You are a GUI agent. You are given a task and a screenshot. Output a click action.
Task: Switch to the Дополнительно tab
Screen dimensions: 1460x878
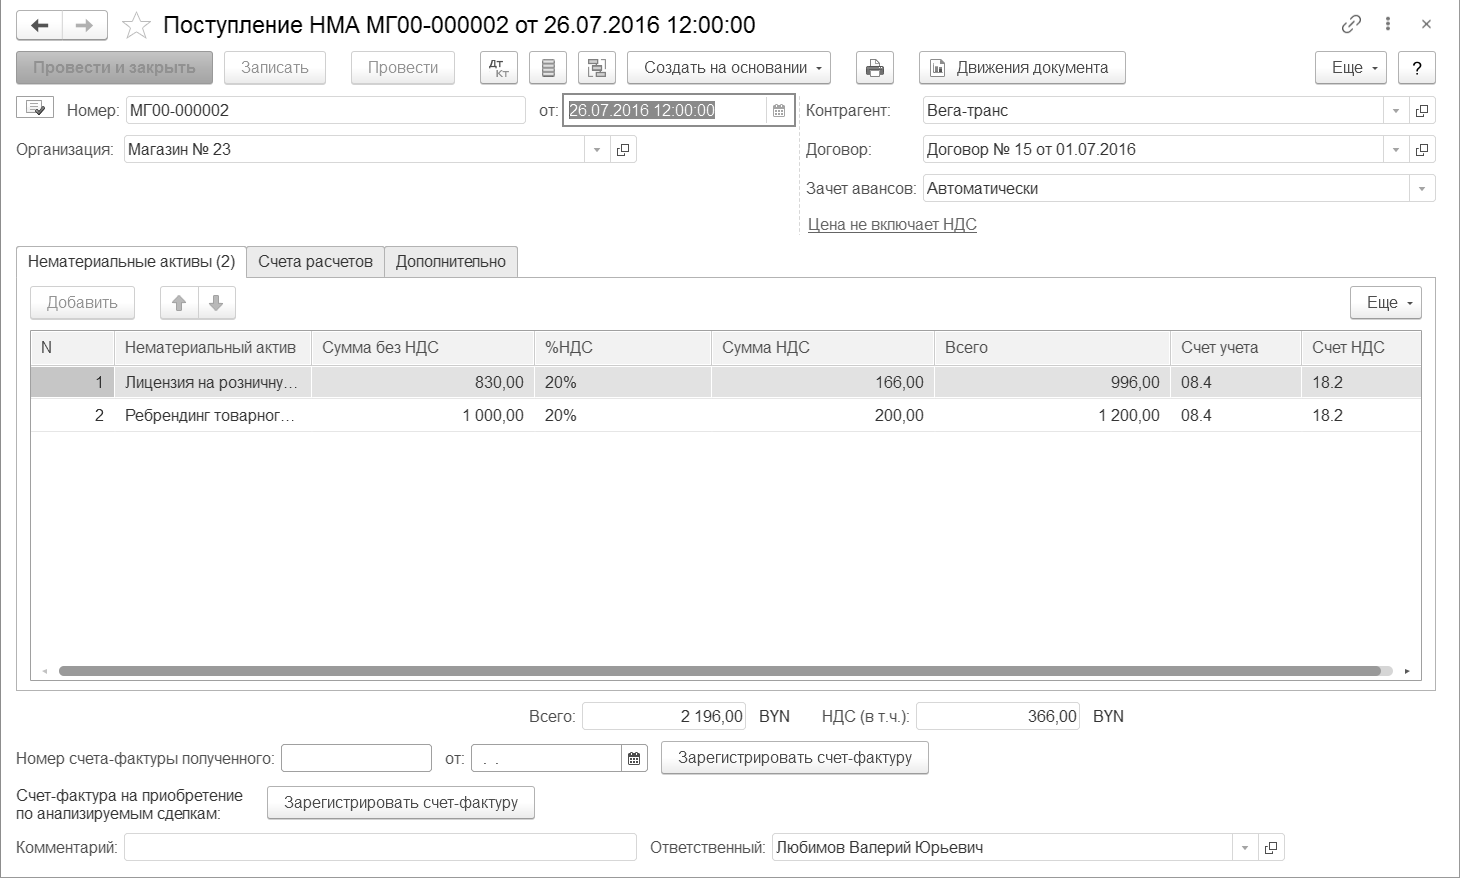pos(451,262)
